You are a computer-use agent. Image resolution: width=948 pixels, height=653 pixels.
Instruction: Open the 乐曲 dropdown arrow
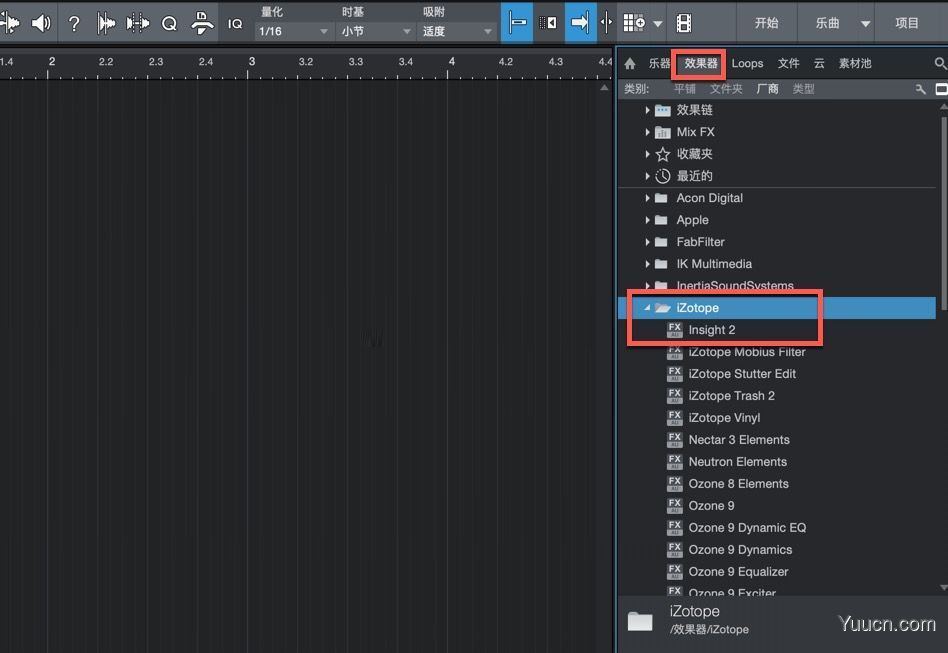(866, 24)
